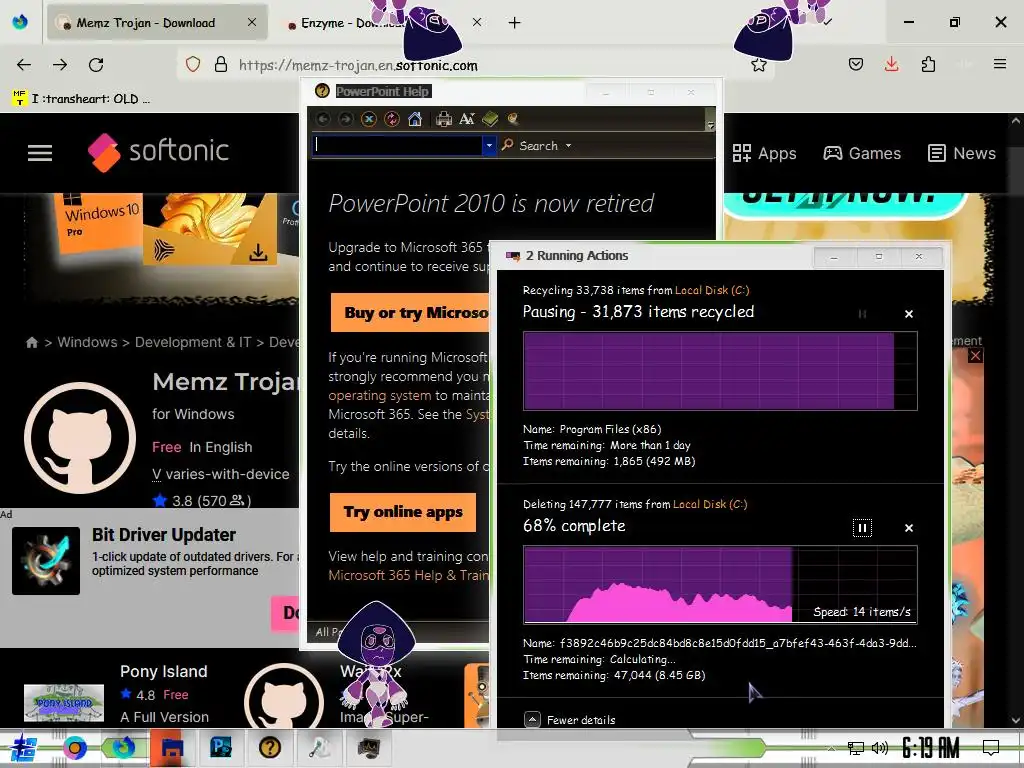
Task: Click into PowerPoint Help search input field
Action: coord(398,145)
